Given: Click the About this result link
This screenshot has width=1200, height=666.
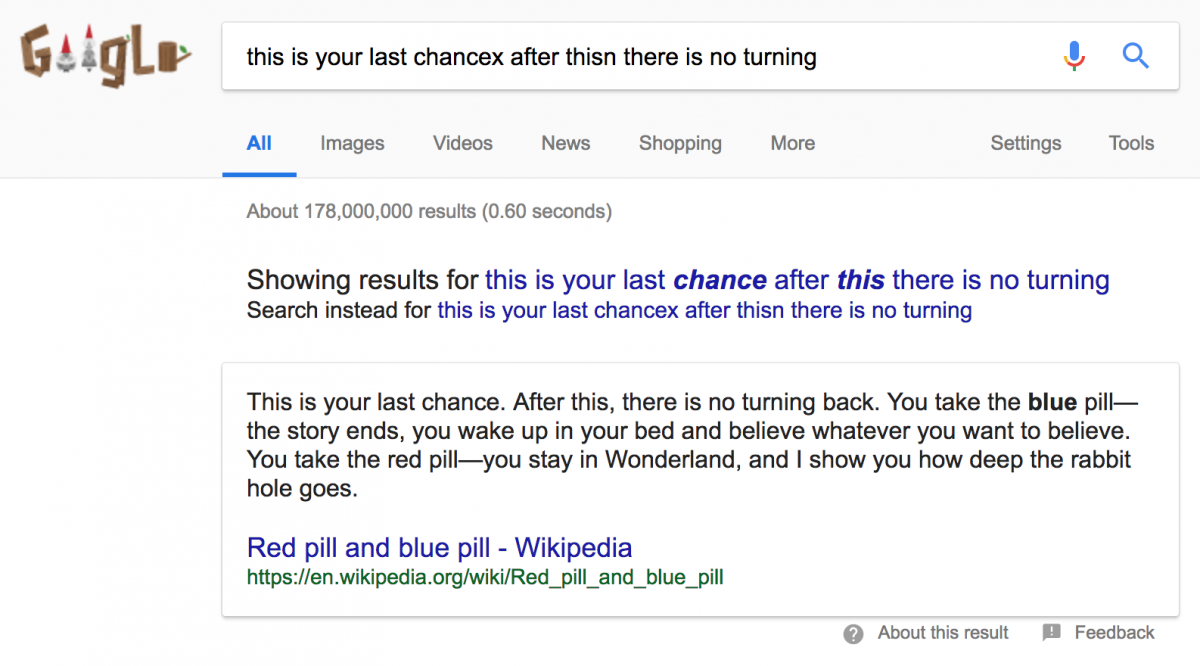Looking at the screenshot, I should (943, 633).
